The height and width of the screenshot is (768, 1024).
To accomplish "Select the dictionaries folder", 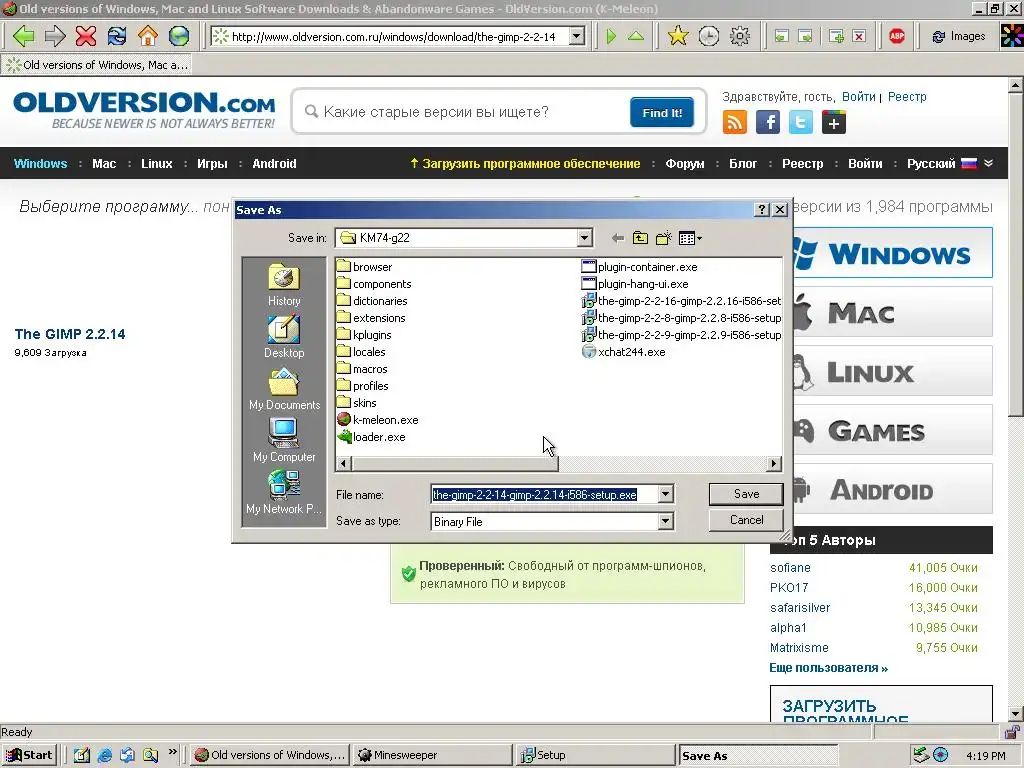I will click(372, 301).
